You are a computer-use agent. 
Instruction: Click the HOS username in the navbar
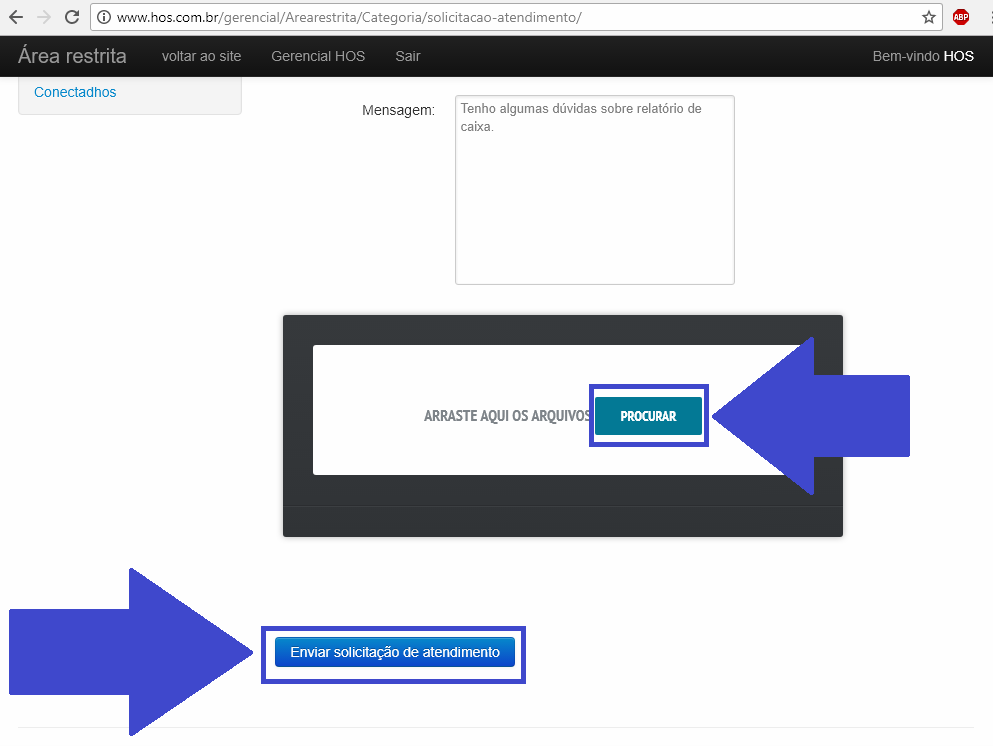click(958, 56)
